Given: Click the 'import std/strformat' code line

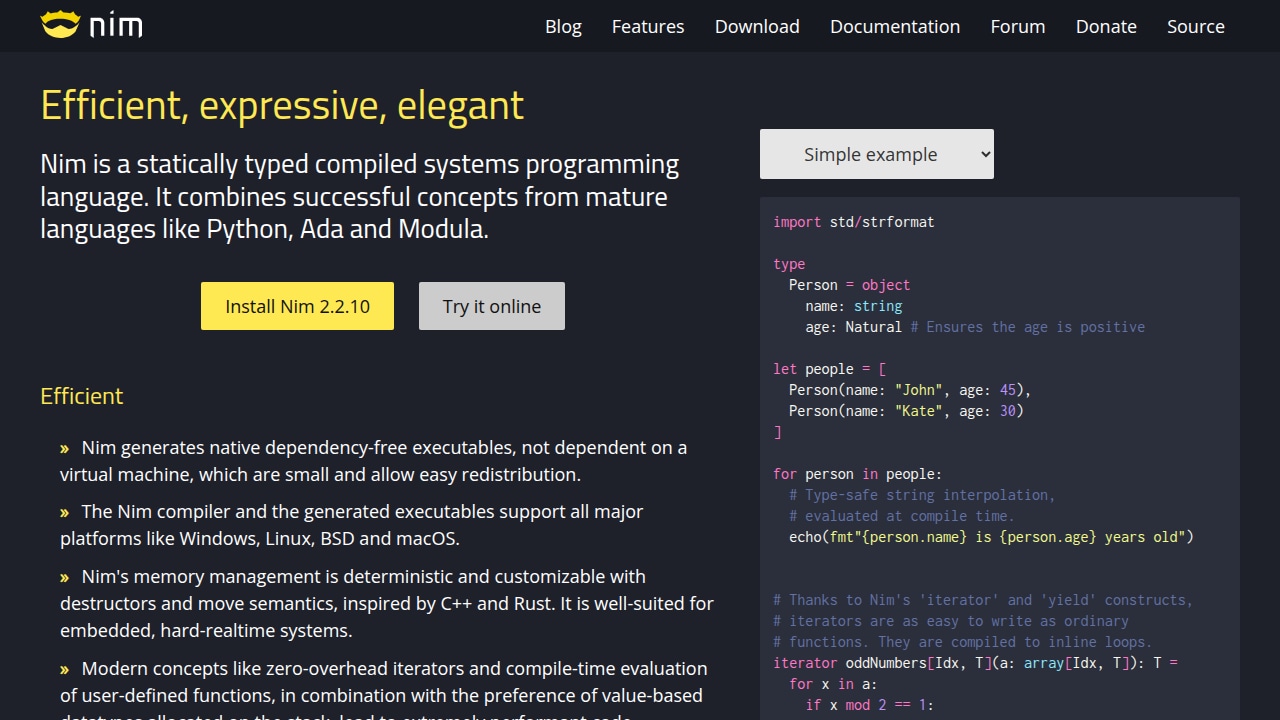Looking at the screenshot, I should [854, 222].
